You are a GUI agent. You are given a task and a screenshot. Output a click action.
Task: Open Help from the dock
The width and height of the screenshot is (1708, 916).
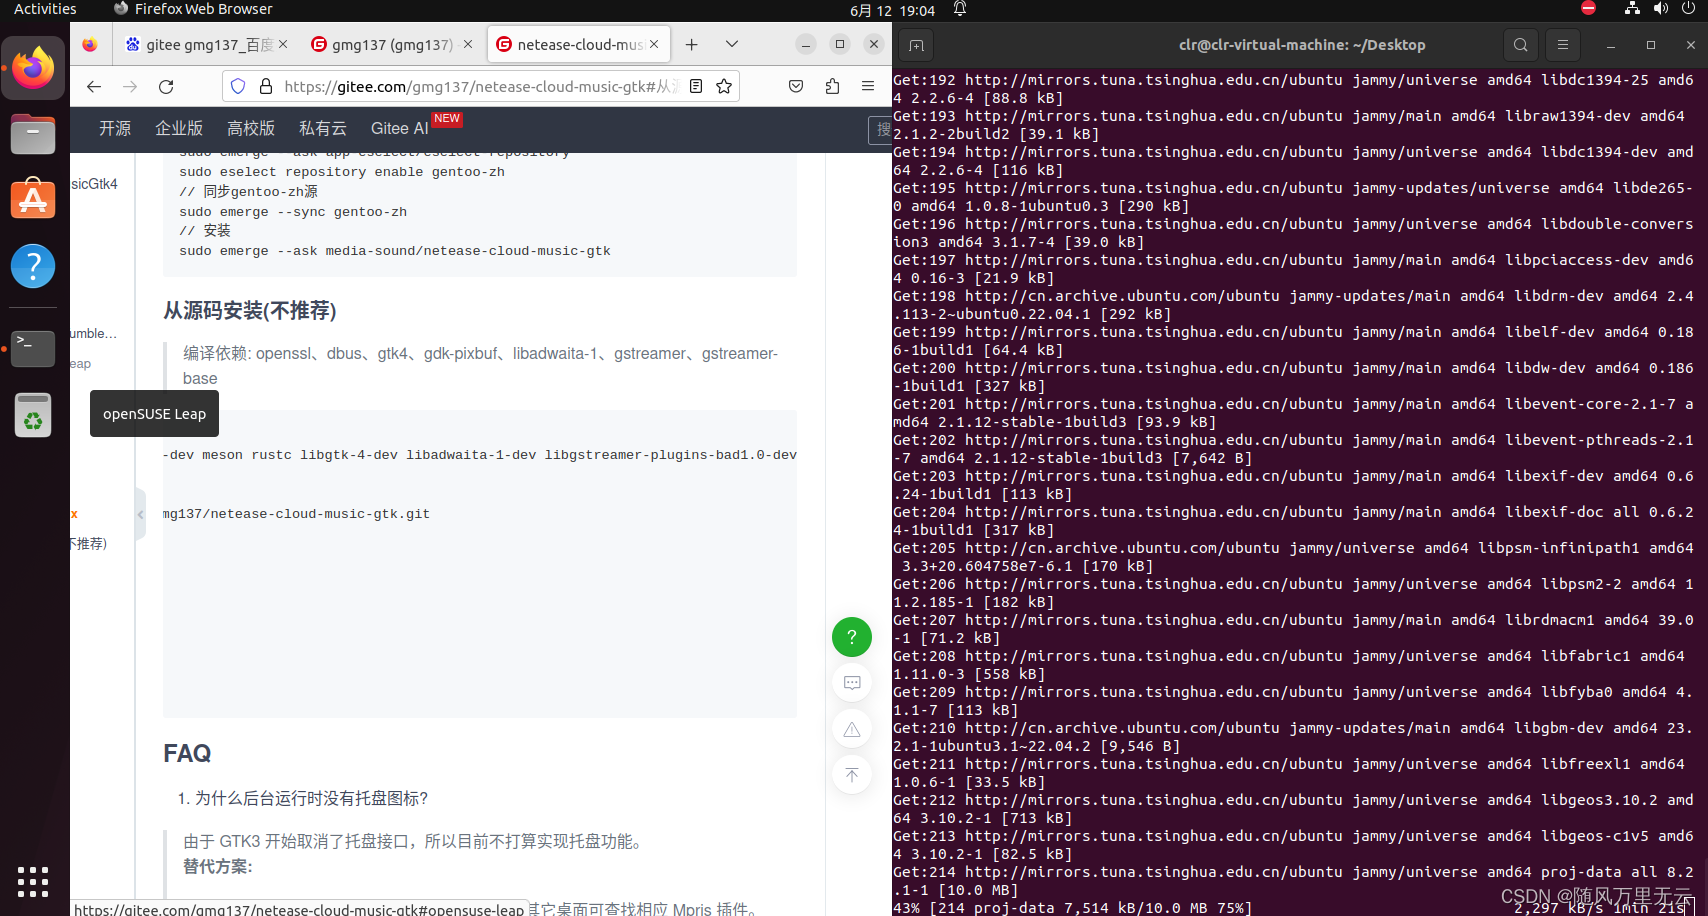(x=33, y=266)
